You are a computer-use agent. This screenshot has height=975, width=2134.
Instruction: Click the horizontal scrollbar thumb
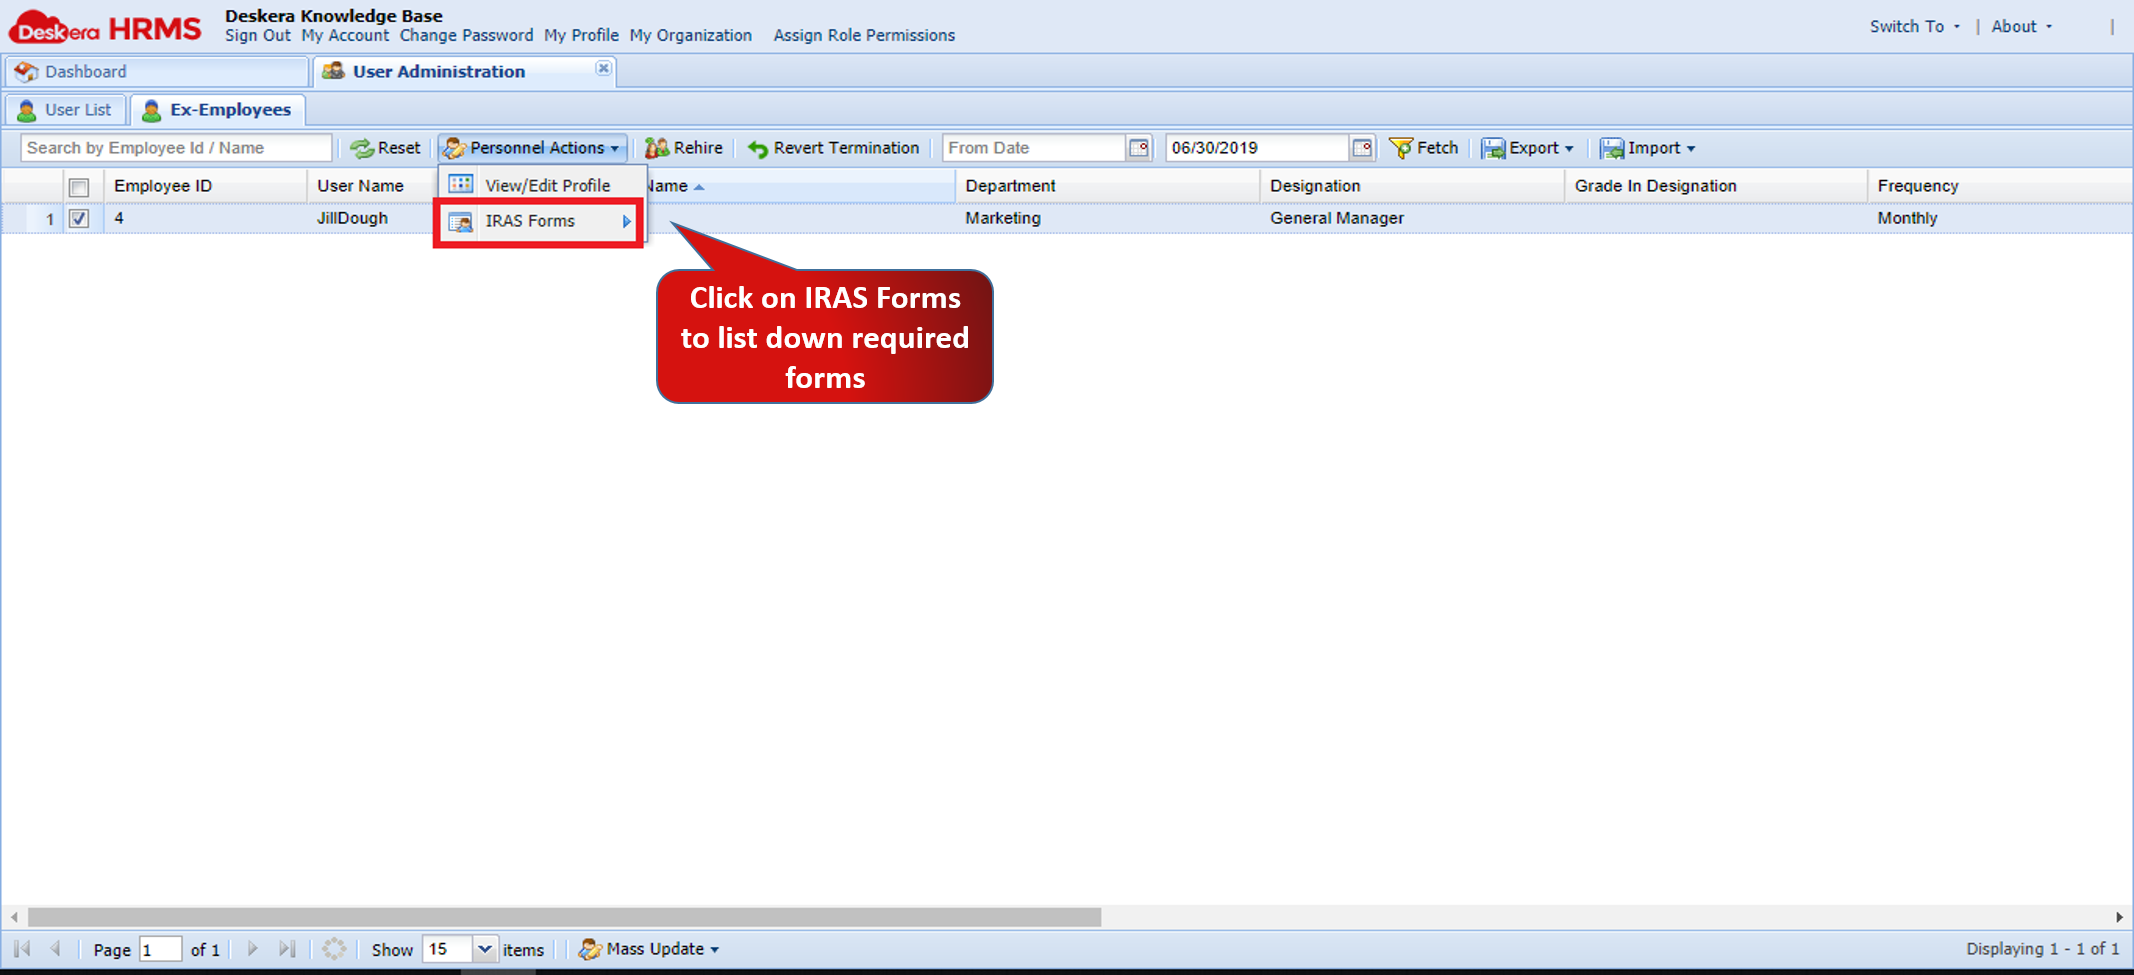pyautogui.click(x=564, y=917)
